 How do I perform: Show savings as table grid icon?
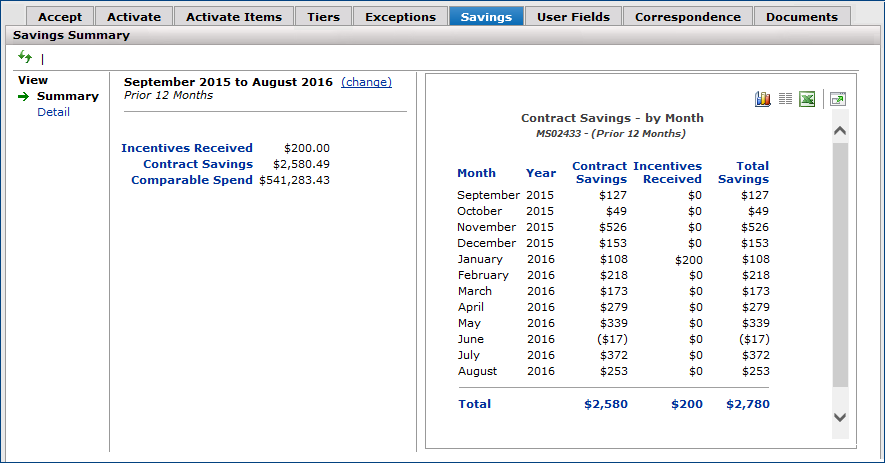785,99
